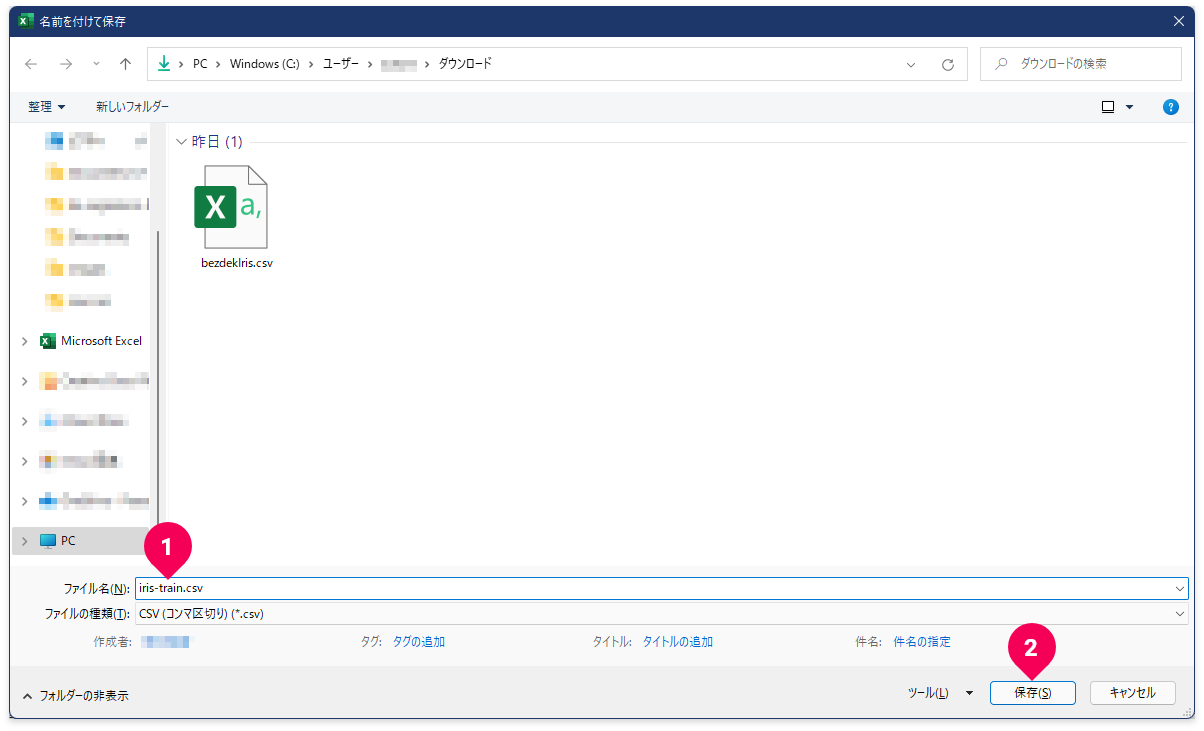Select PC in the navigation pane
The height and width of the screenshot is (731, 1204).
click(x=68, y=541)
